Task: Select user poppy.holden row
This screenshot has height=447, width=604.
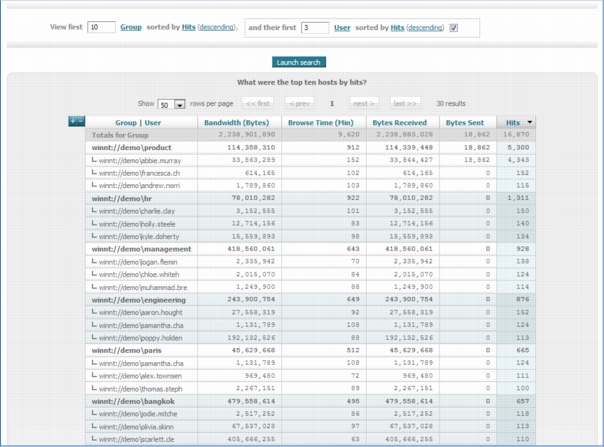Action: pos(310,338)
